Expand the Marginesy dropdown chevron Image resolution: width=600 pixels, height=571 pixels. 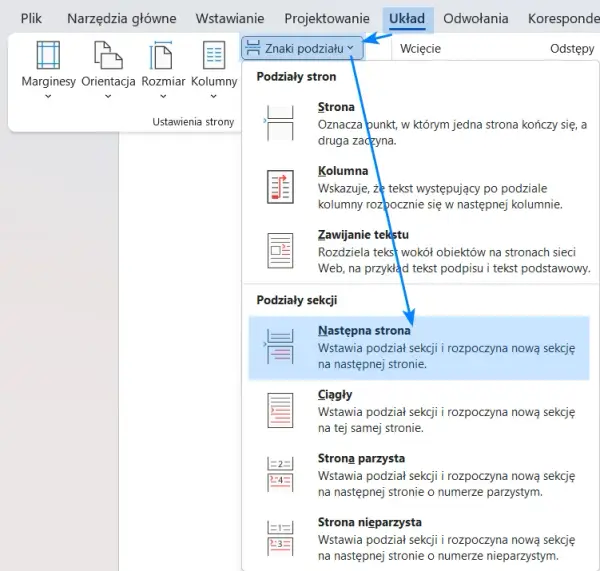(48, 96)
